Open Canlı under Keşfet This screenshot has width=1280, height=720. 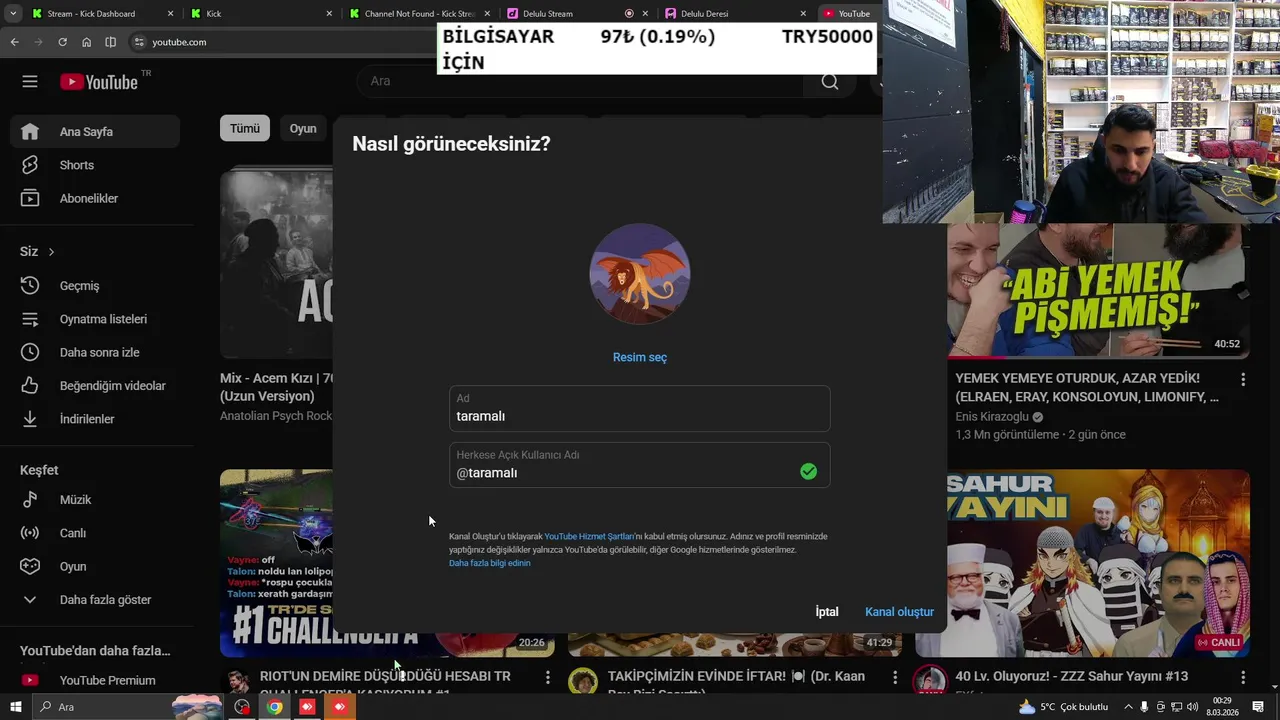(x=95, y=533)
